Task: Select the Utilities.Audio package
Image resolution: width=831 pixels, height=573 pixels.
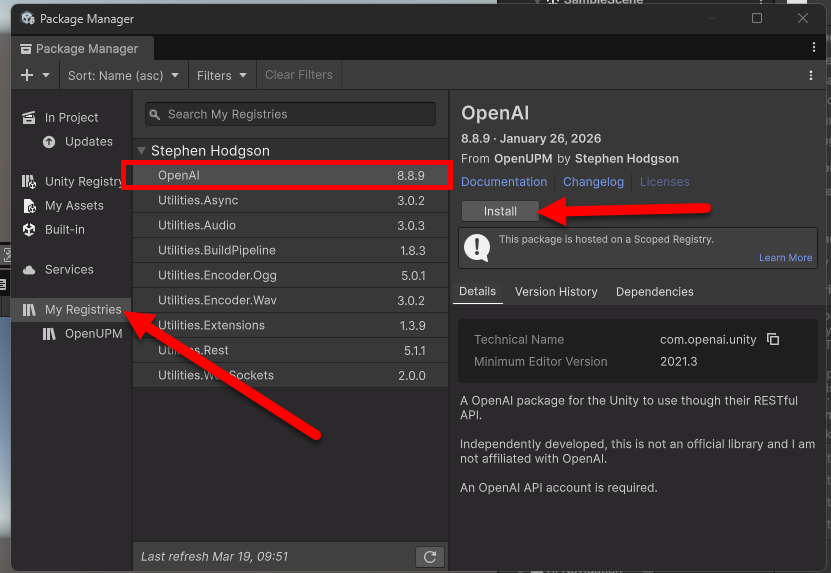Action: [x=290, y=225]
